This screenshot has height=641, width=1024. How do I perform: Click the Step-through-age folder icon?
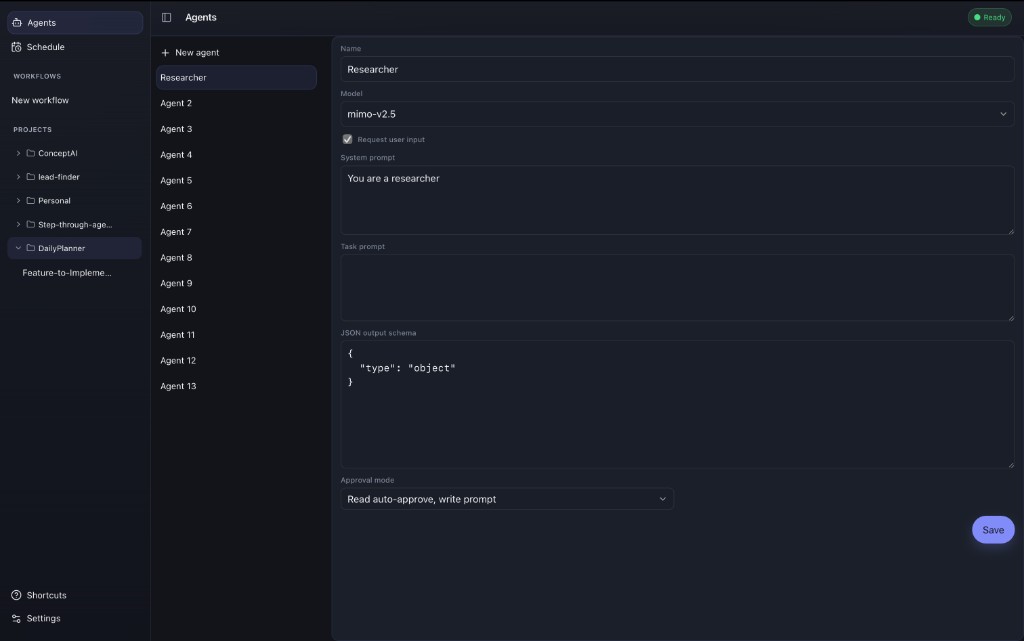(x=31, y=225)
